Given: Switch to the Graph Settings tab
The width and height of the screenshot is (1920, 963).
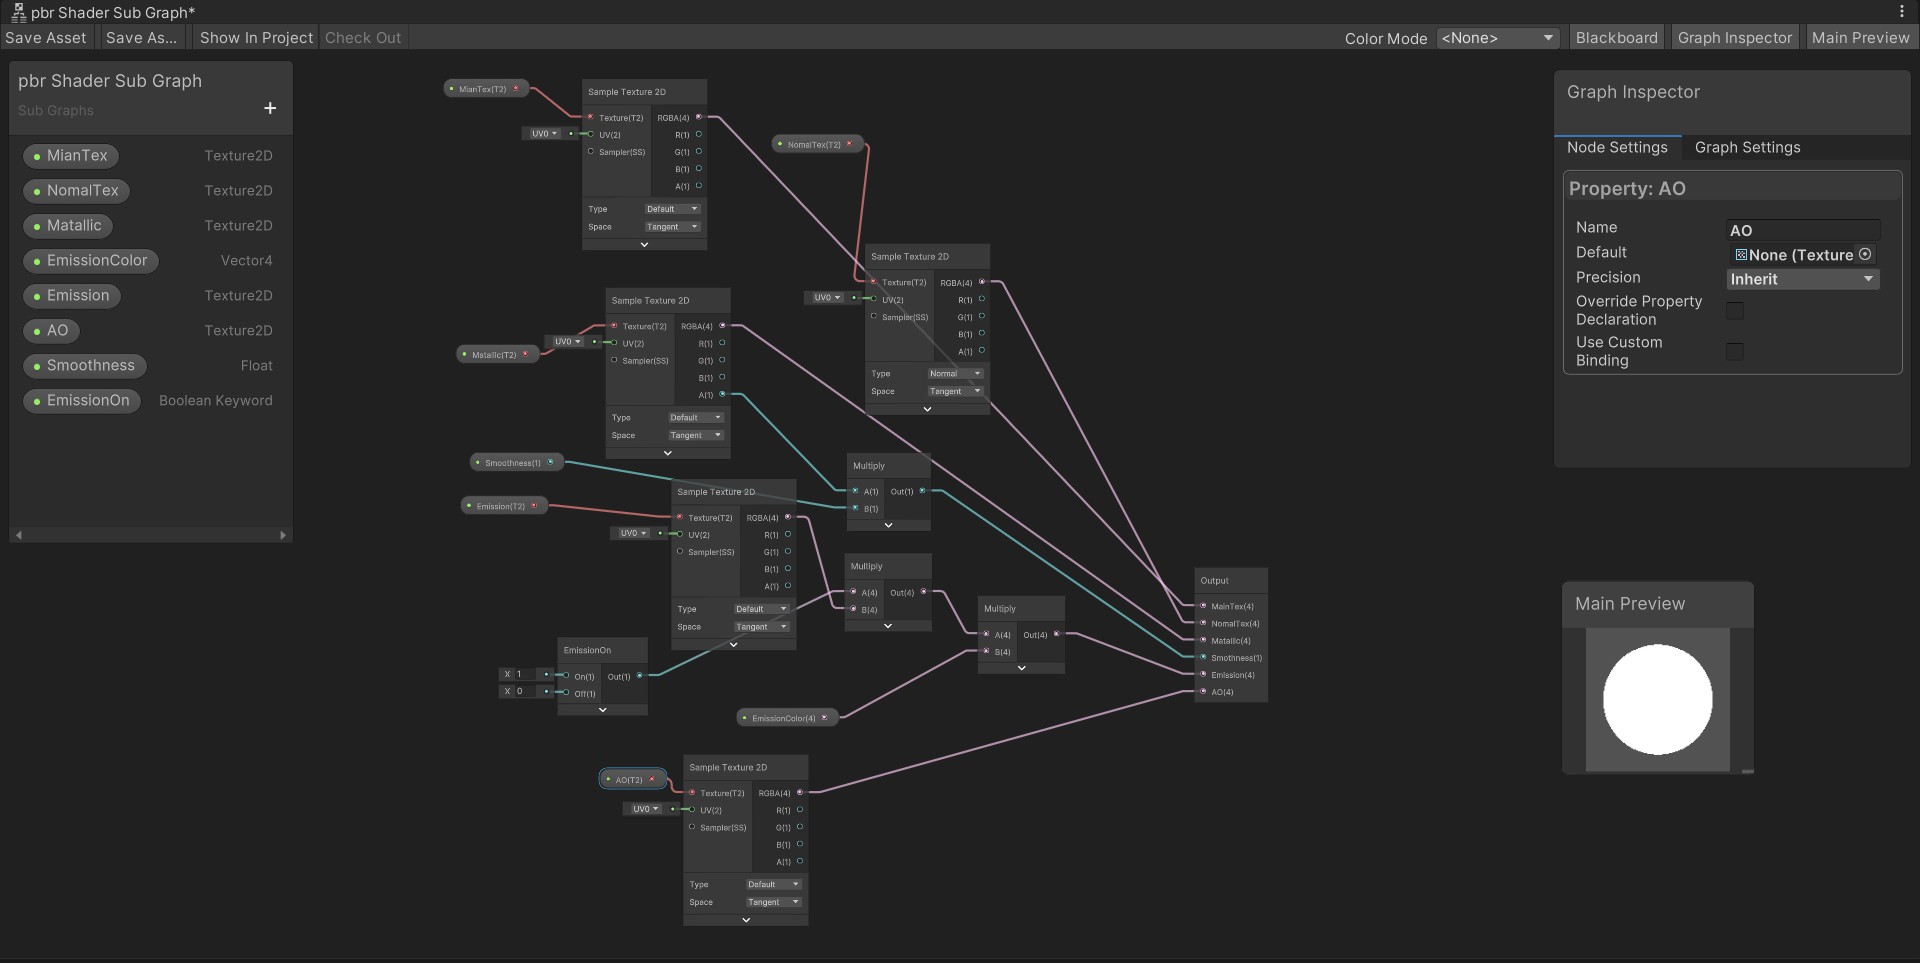Looking at the screenshot, I should pos(1747,147).
